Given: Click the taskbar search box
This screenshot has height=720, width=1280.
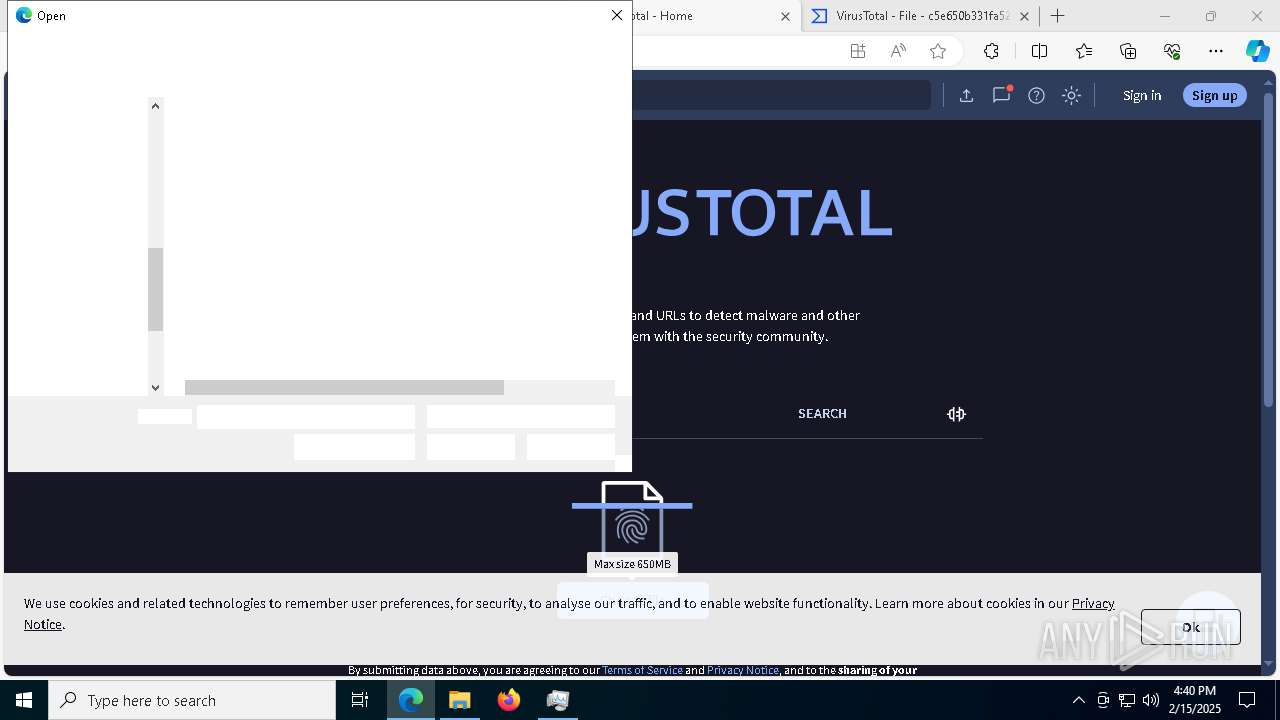Looking at the screenshot, I should click(x=192, y=700).
